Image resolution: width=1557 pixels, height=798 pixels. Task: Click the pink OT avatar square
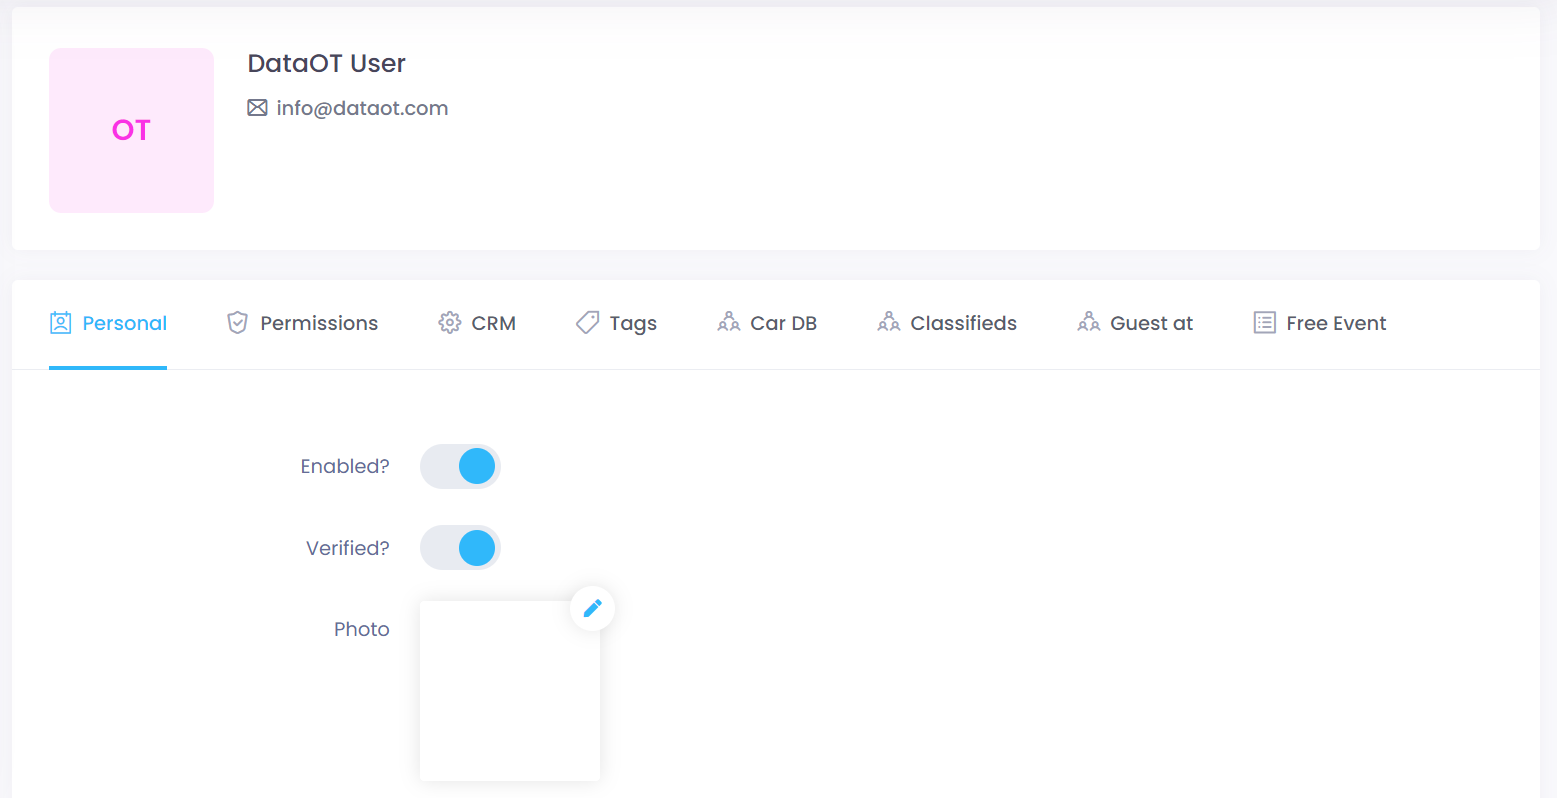(x=131, y=130)
